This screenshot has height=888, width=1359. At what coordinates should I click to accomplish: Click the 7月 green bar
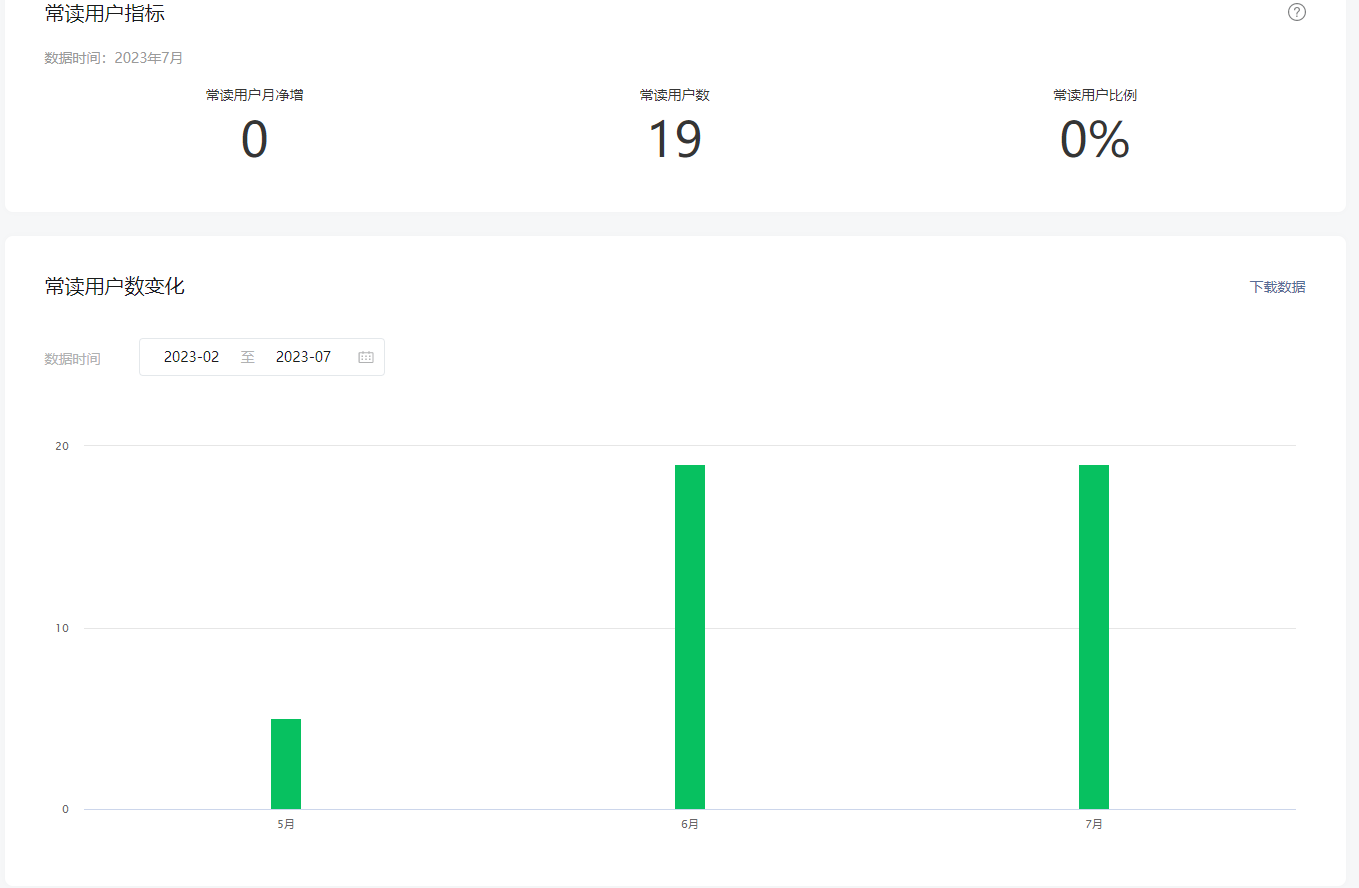pos(1094,637)
